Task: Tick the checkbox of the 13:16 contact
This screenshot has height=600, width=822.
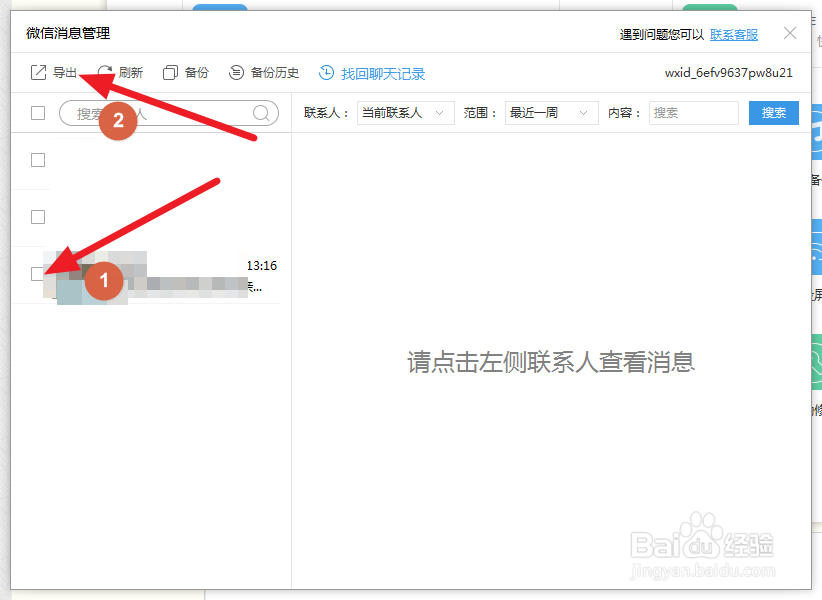Action: [37, 274]
